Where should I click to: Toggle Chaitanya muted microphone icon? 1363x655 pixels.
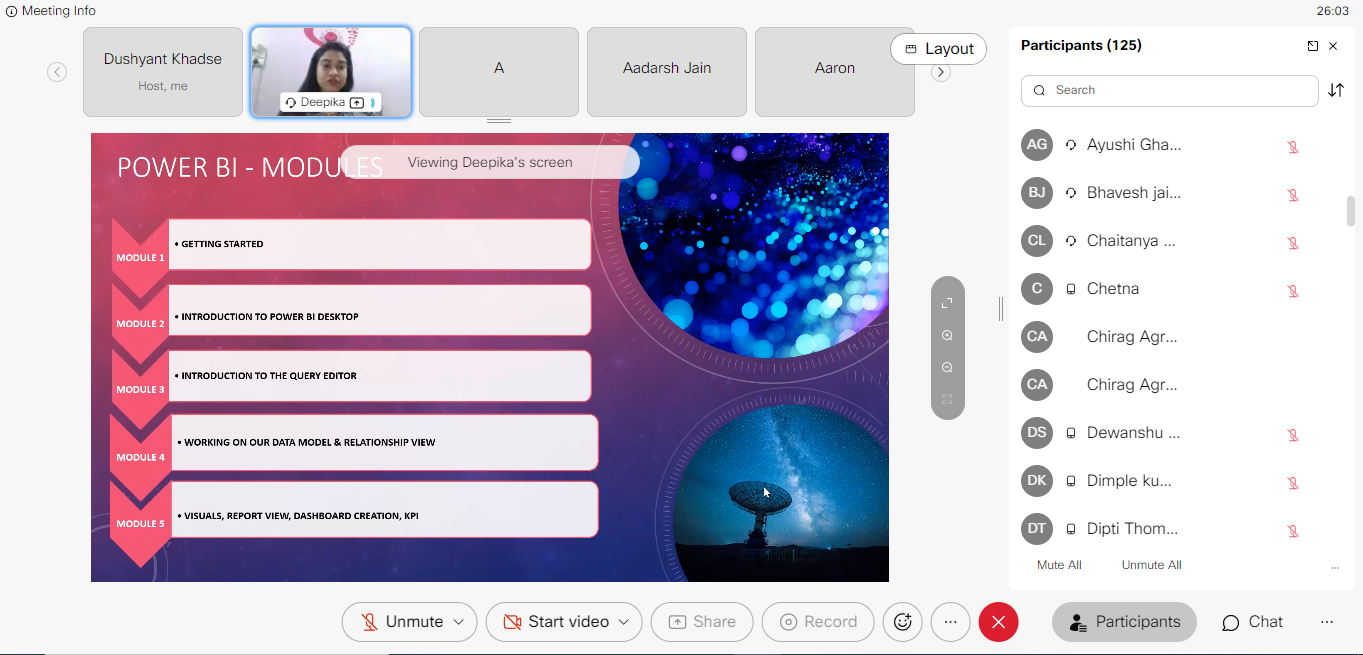pyautogui.click(x=1293, y=243)
